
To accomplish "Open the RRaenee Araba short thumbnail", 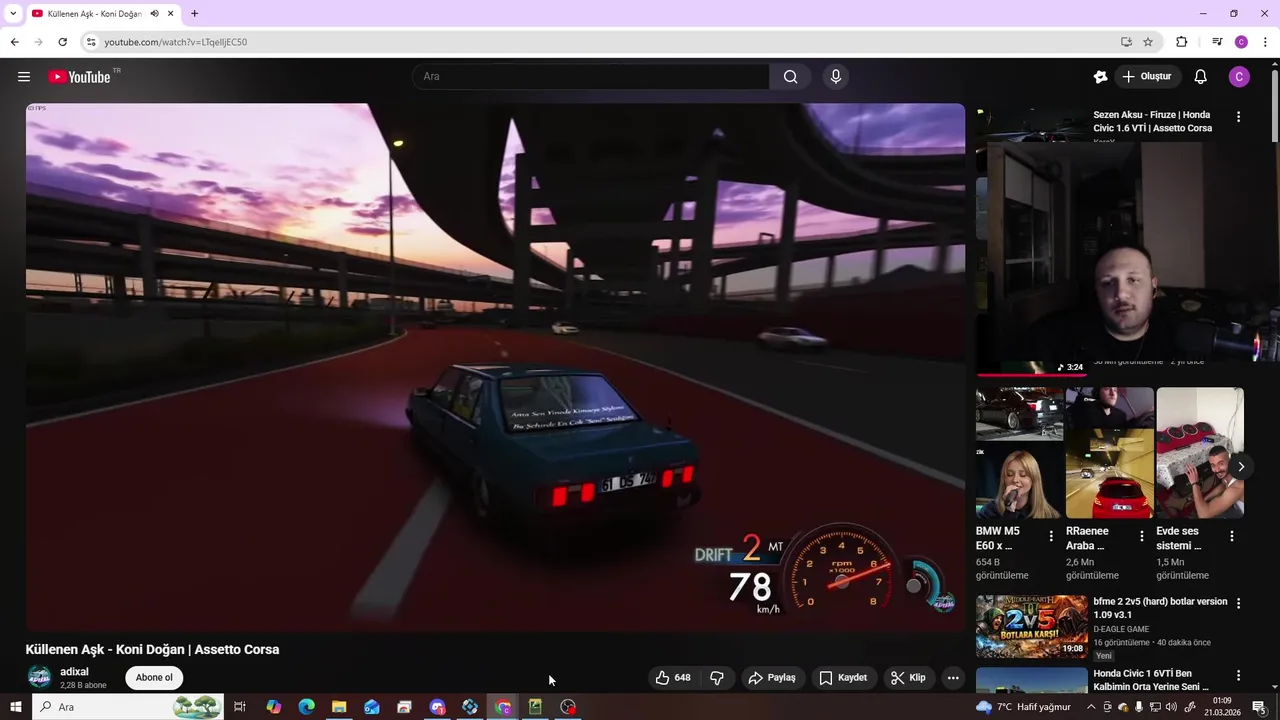I will [x=1110, y=453].
